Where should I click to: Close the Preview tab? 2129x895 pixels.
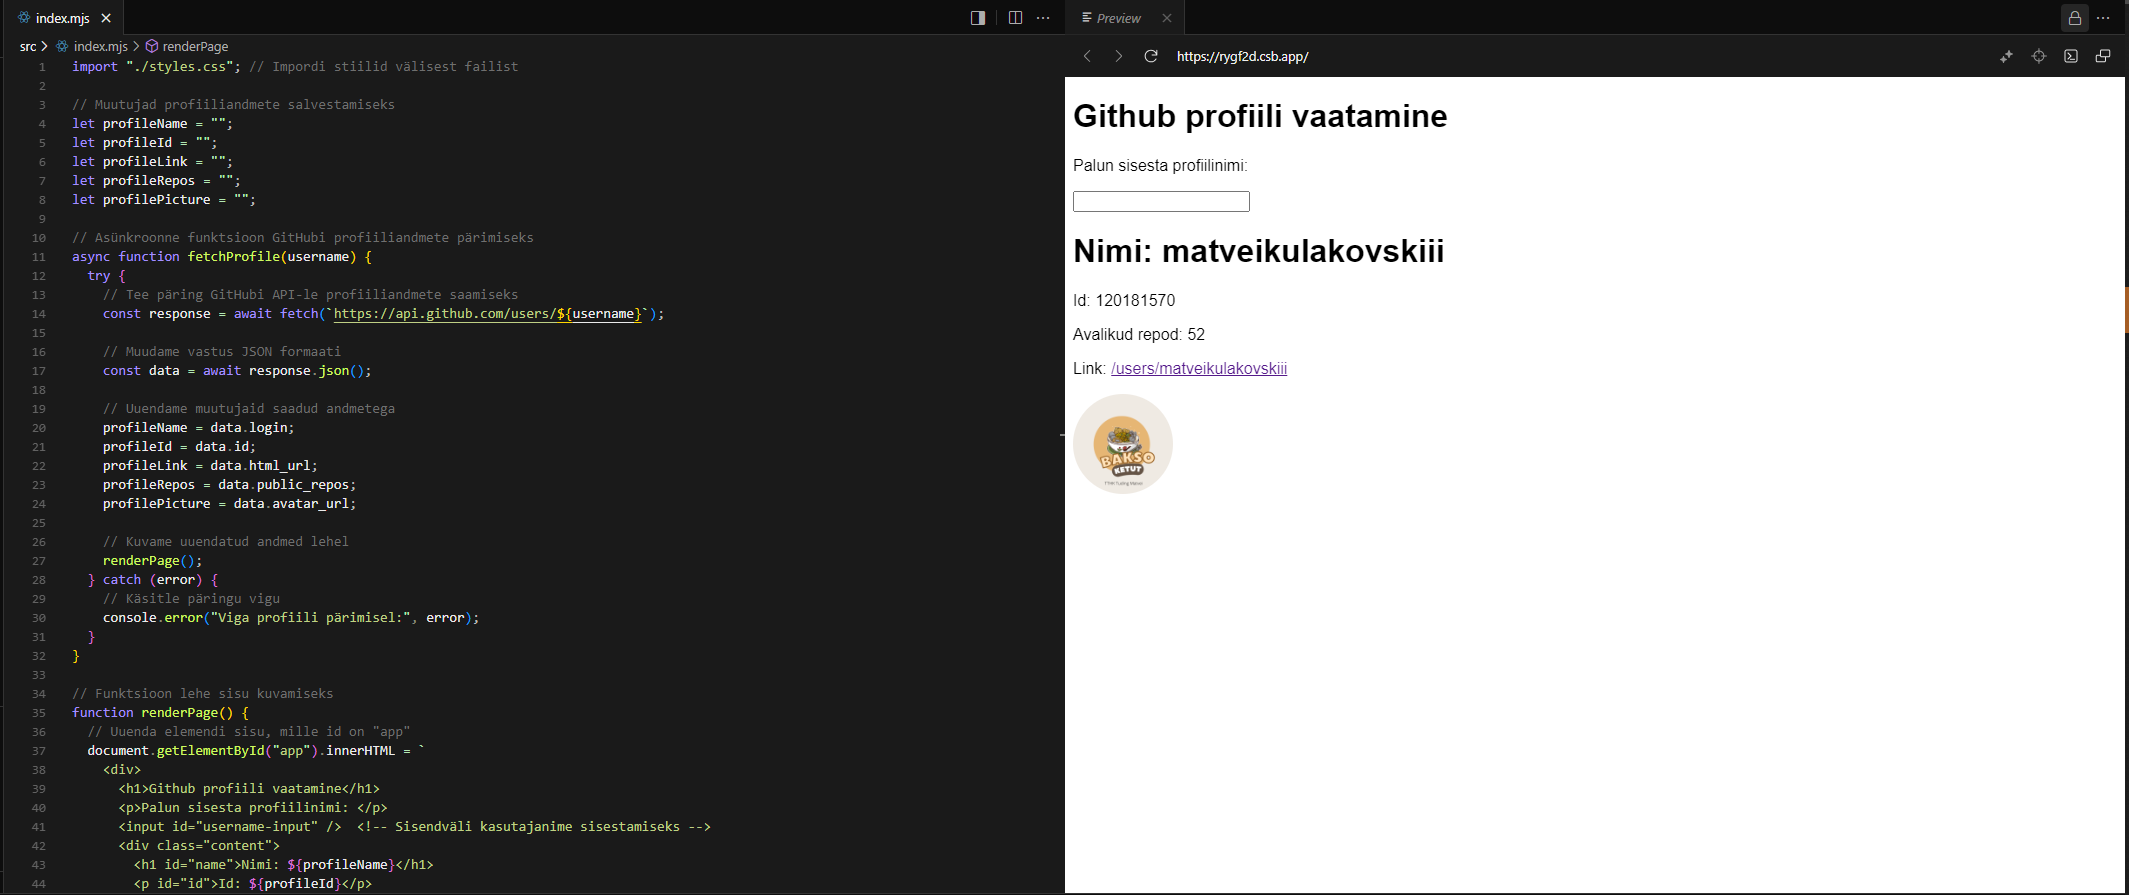point(1167,18)
